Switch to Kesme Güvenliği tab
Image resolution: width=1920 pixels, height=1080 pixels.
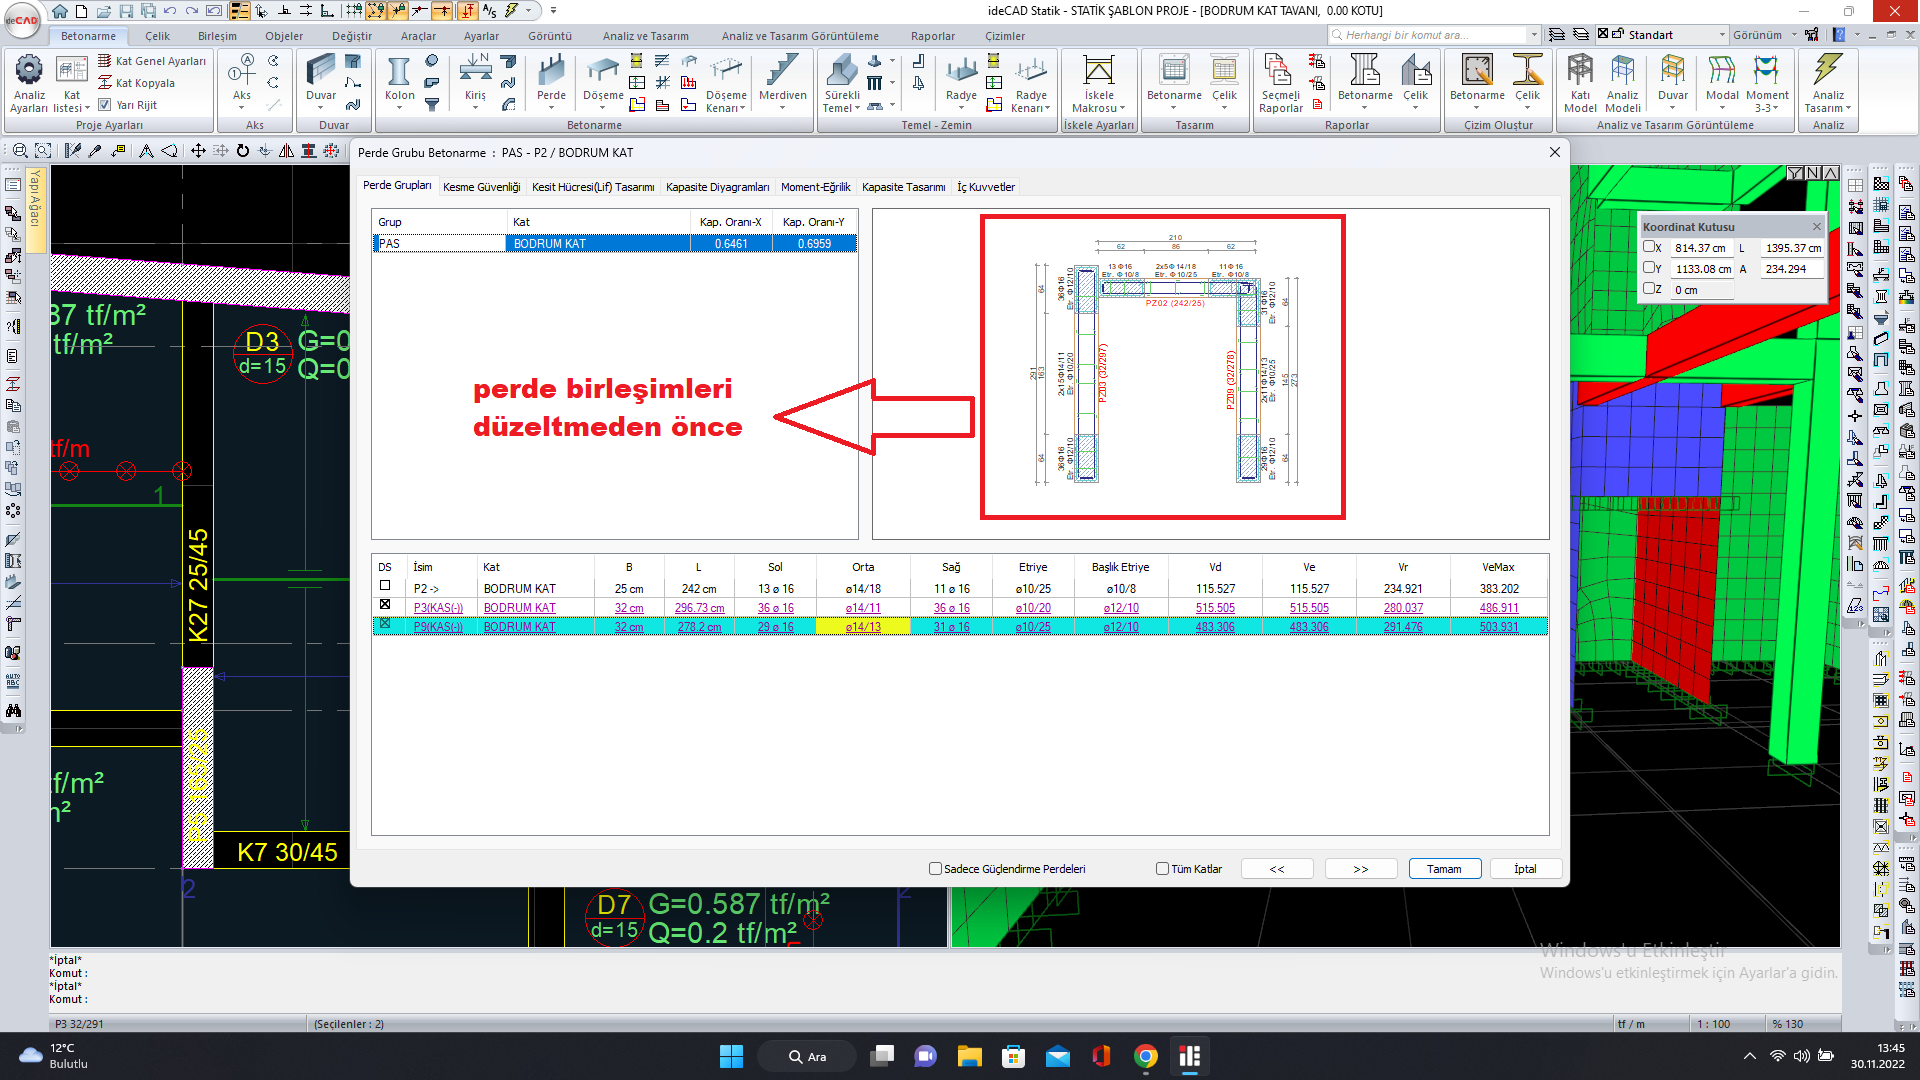[x=482, y=187]
